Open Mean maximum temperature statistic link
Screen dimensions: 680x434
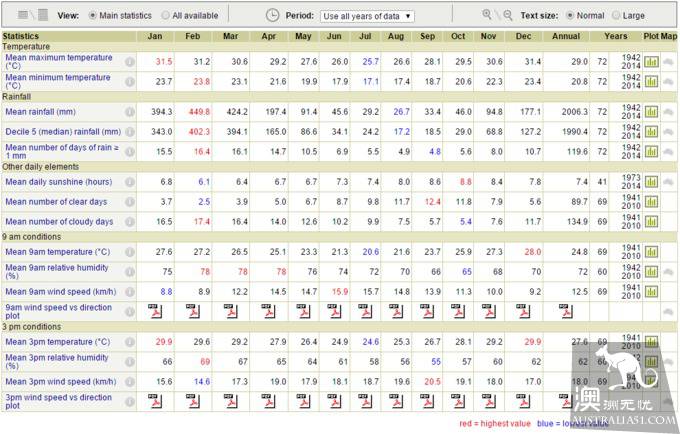coord(59,62)
